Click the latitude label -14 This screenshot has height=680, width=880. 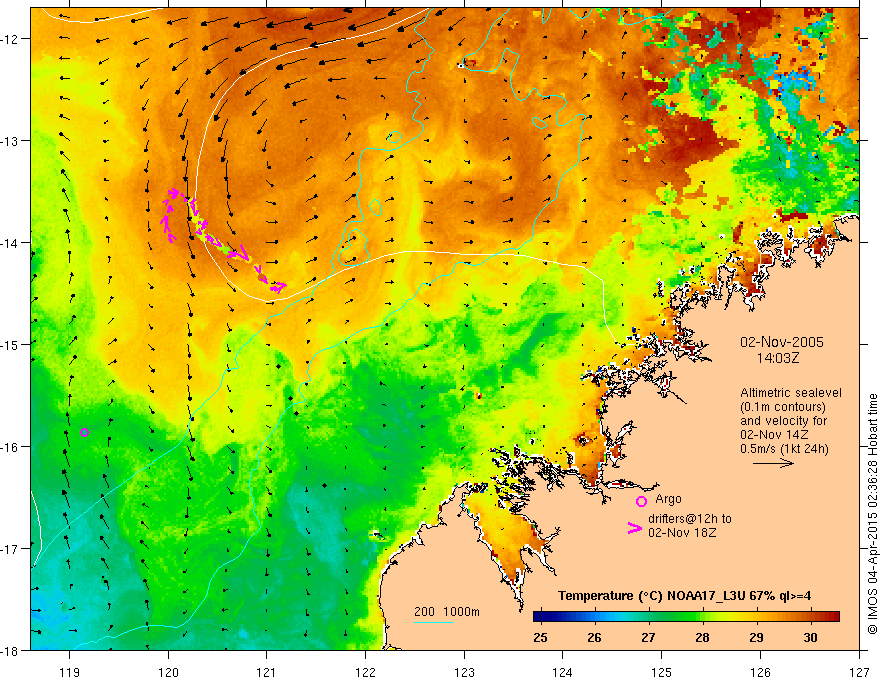coord(10,243)
